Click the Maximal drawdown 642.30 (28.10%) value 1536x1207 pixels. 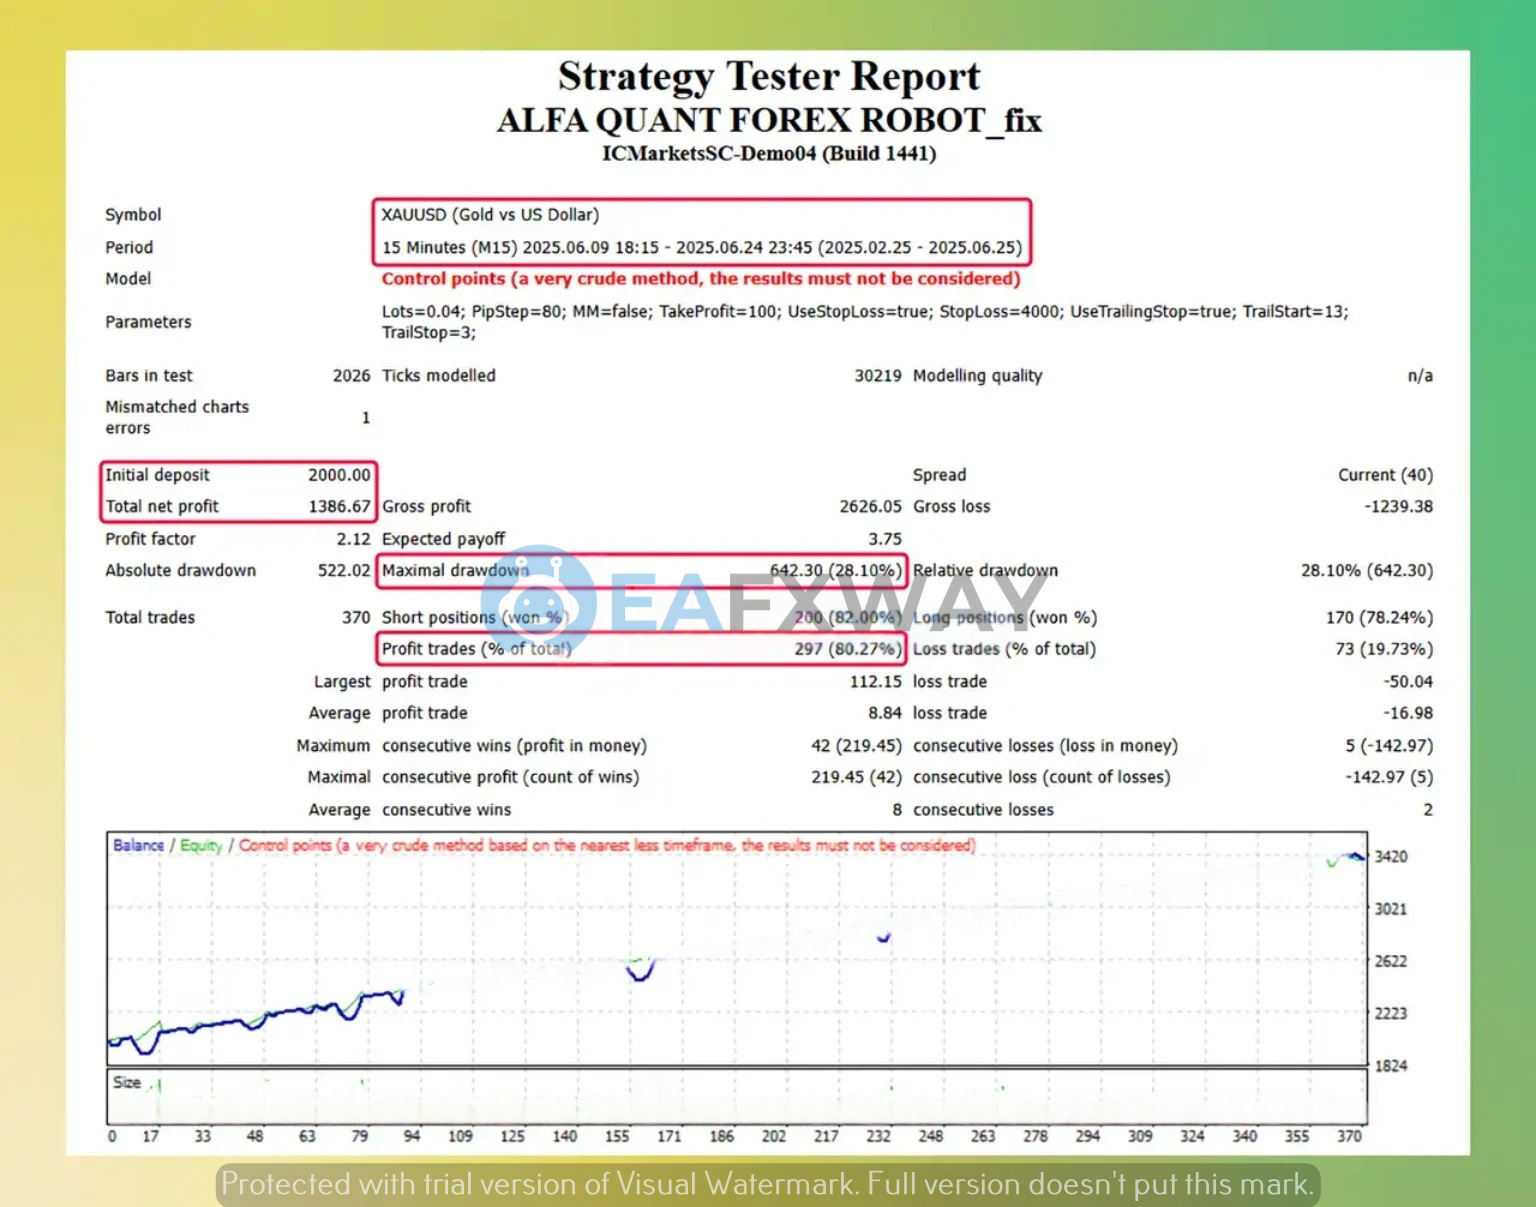click(x=835, y=570)
